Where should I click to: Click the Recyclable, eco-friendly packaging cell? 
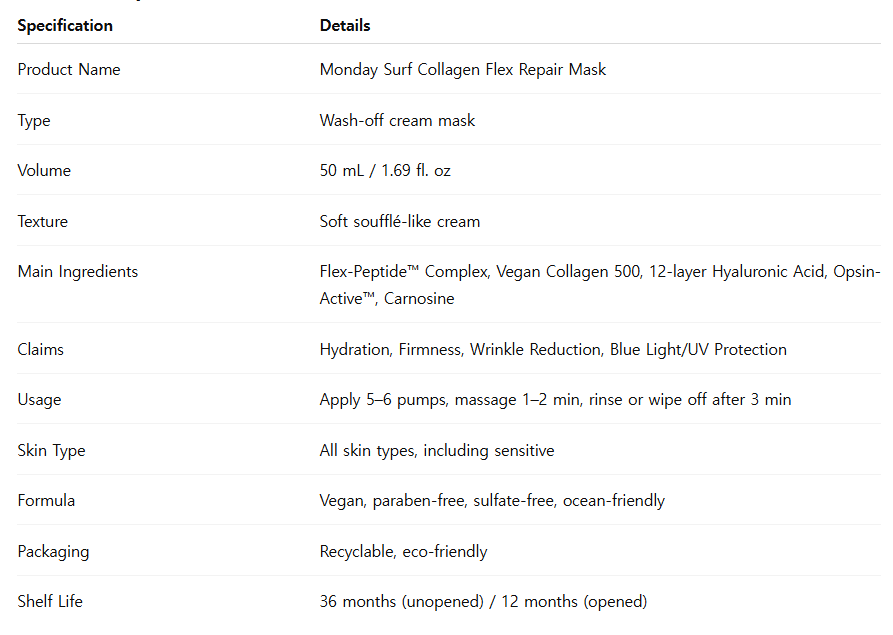(x=403, y=551)
